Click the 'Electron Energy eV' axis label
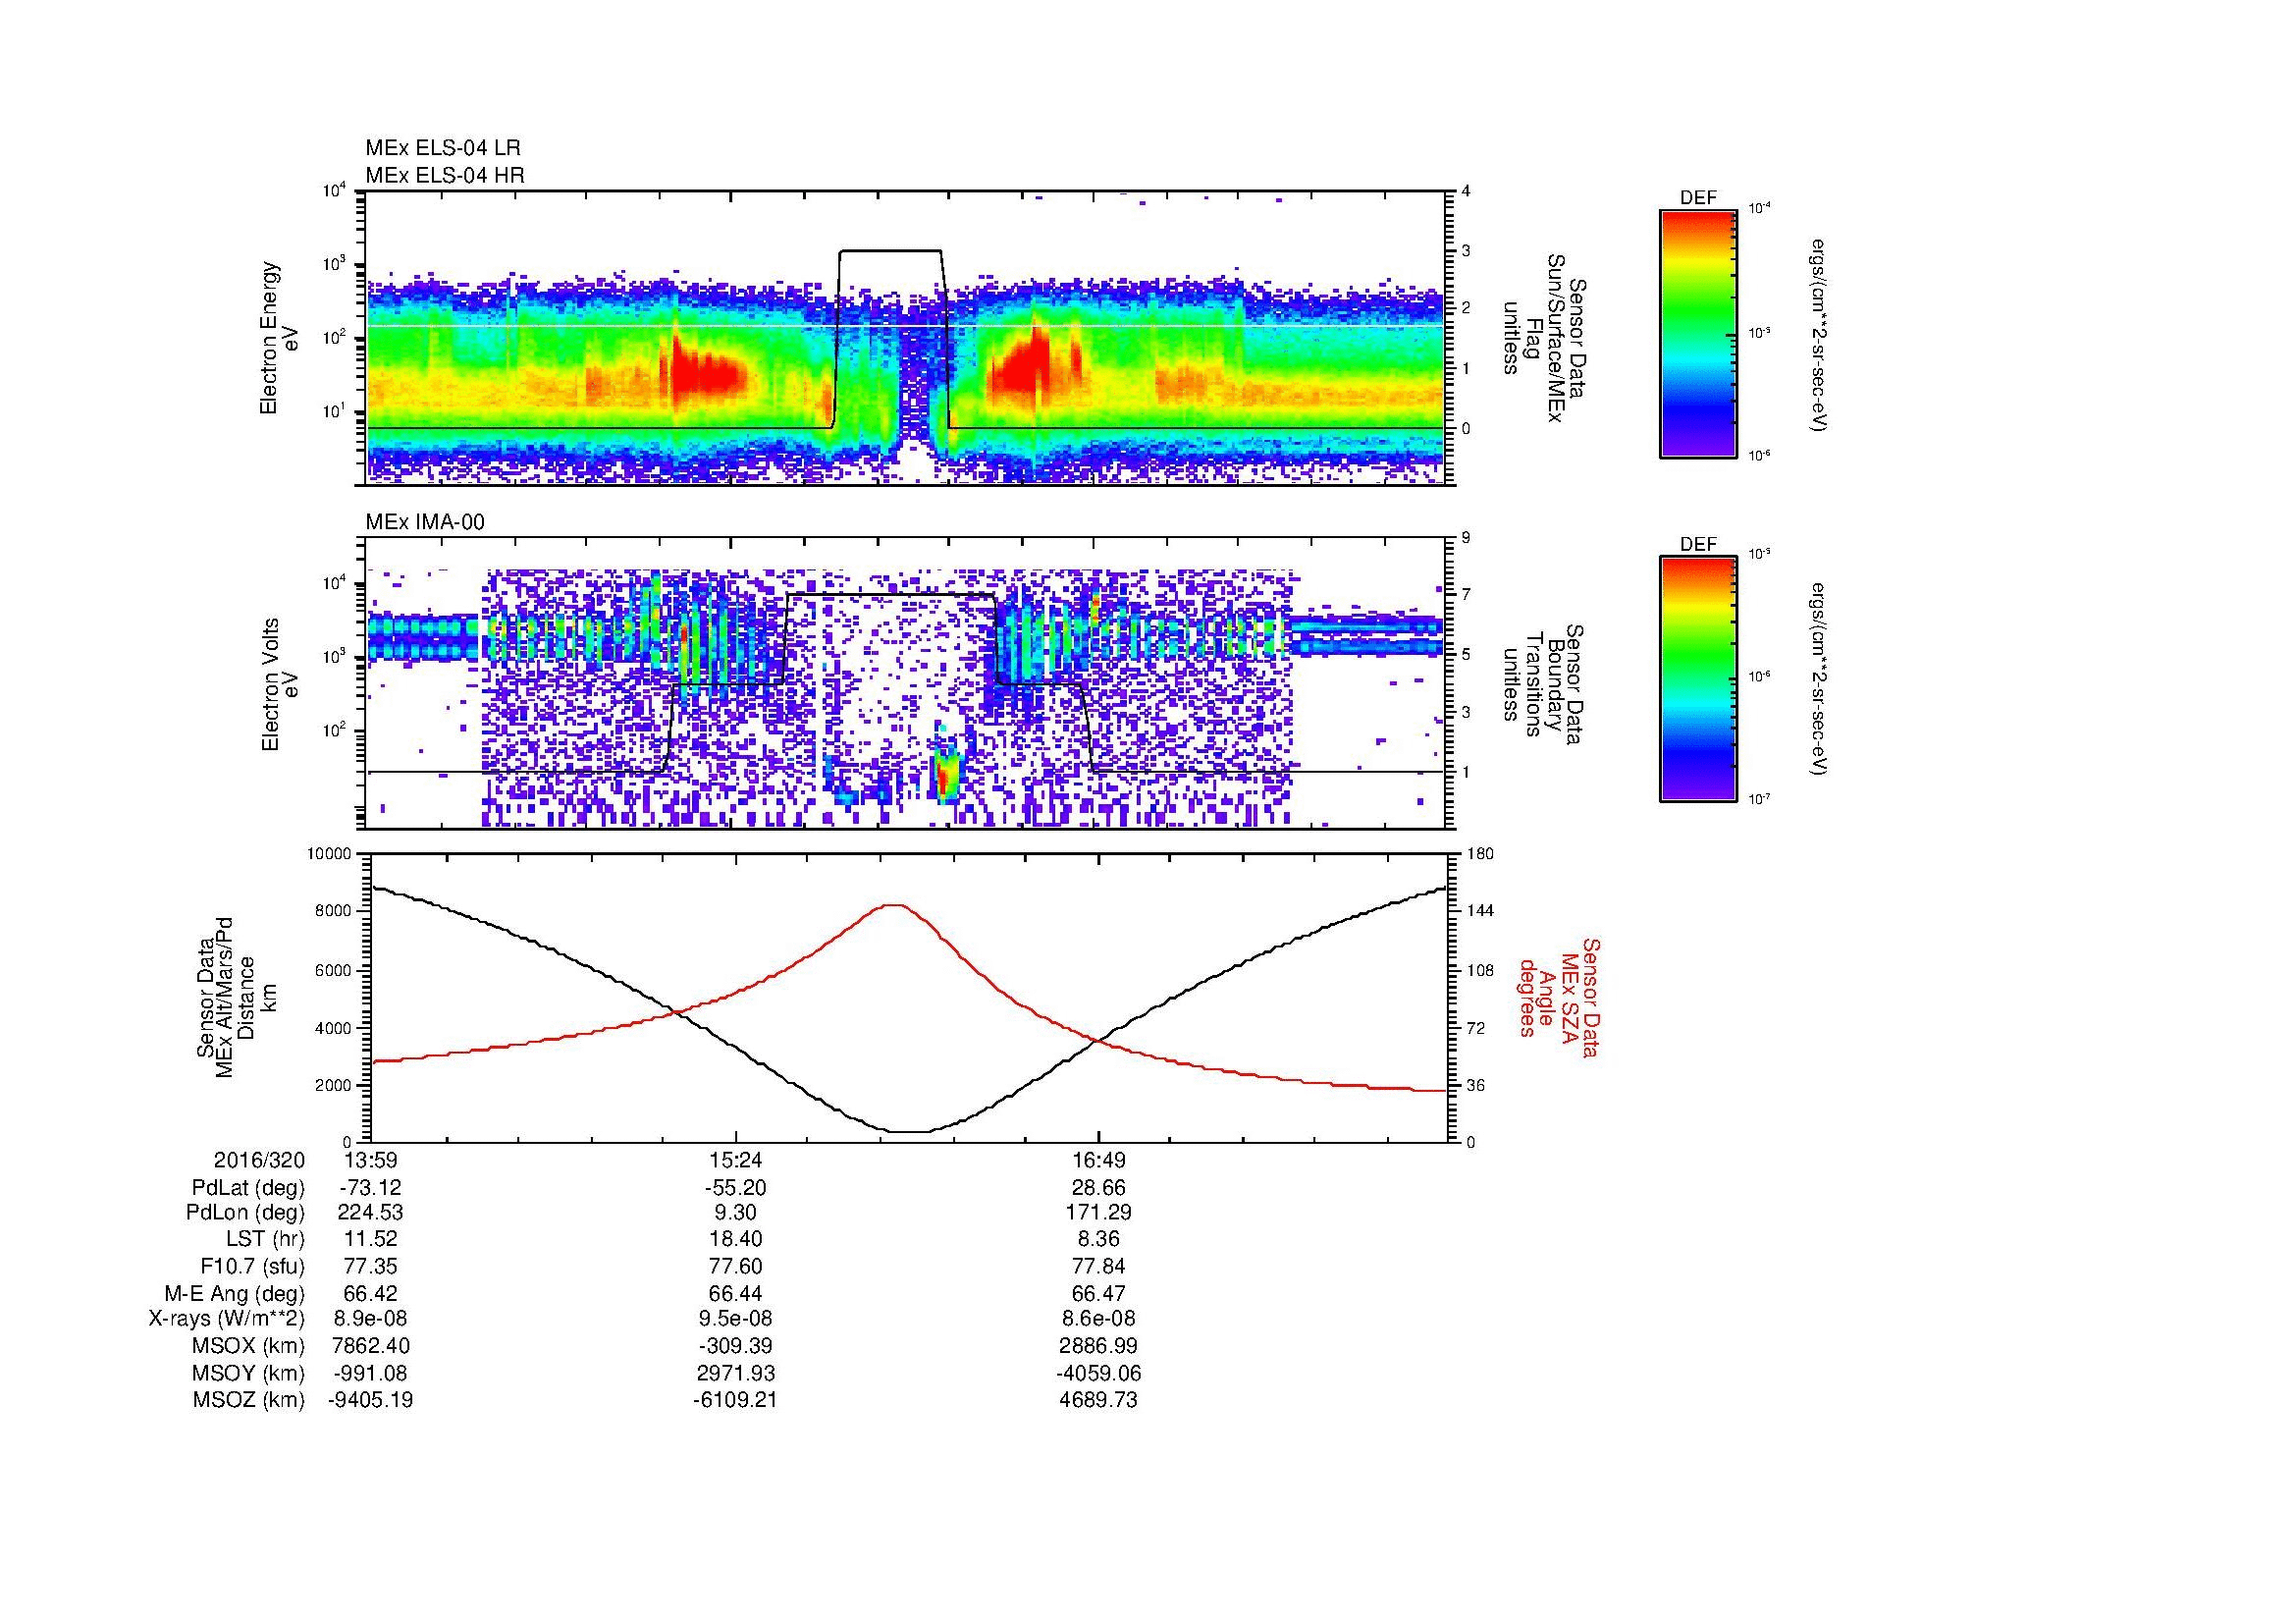The image size is (2296, 1623). 279,338
